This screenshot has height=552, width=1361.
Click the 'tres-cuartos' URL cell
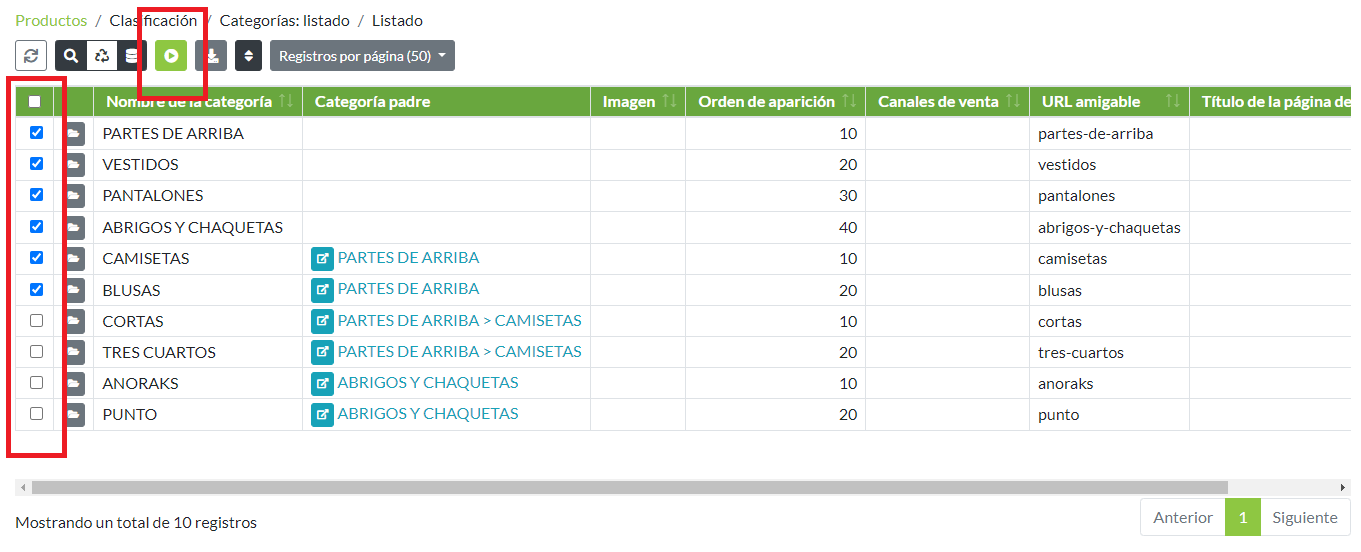coord(1109,353)
